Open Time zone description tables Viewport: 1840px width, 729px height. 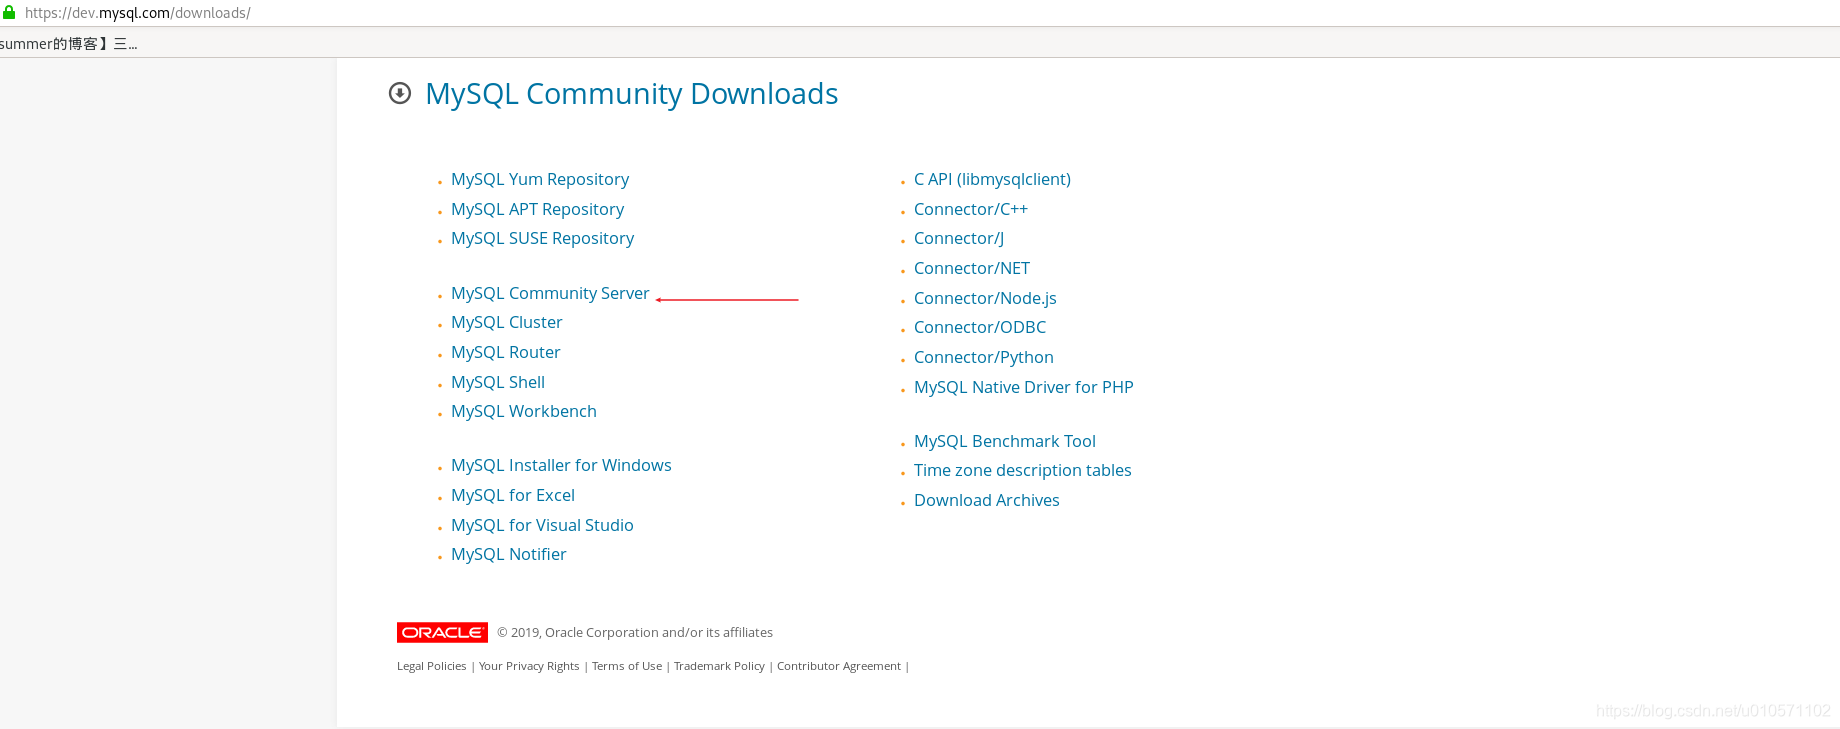[1023, 470]
